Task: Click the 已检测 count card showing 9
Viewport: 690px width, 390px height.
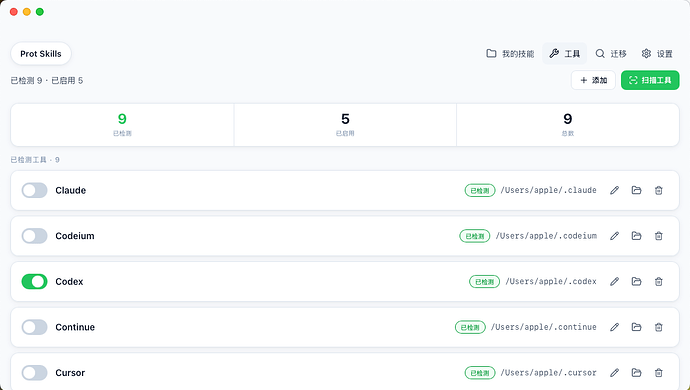Action: point(122,125)
